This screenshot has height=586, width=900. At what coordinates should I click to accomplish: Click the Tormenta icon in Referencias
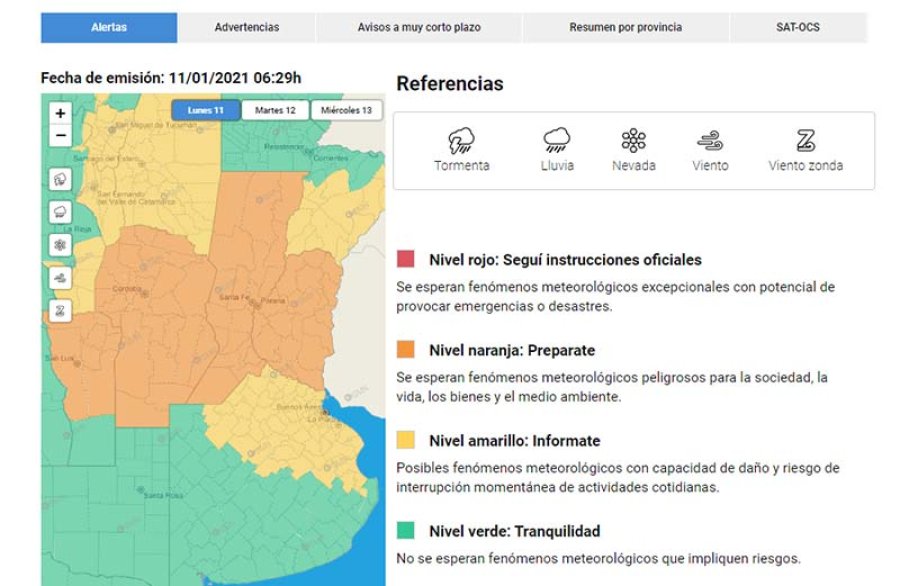(x=461, y=141)
